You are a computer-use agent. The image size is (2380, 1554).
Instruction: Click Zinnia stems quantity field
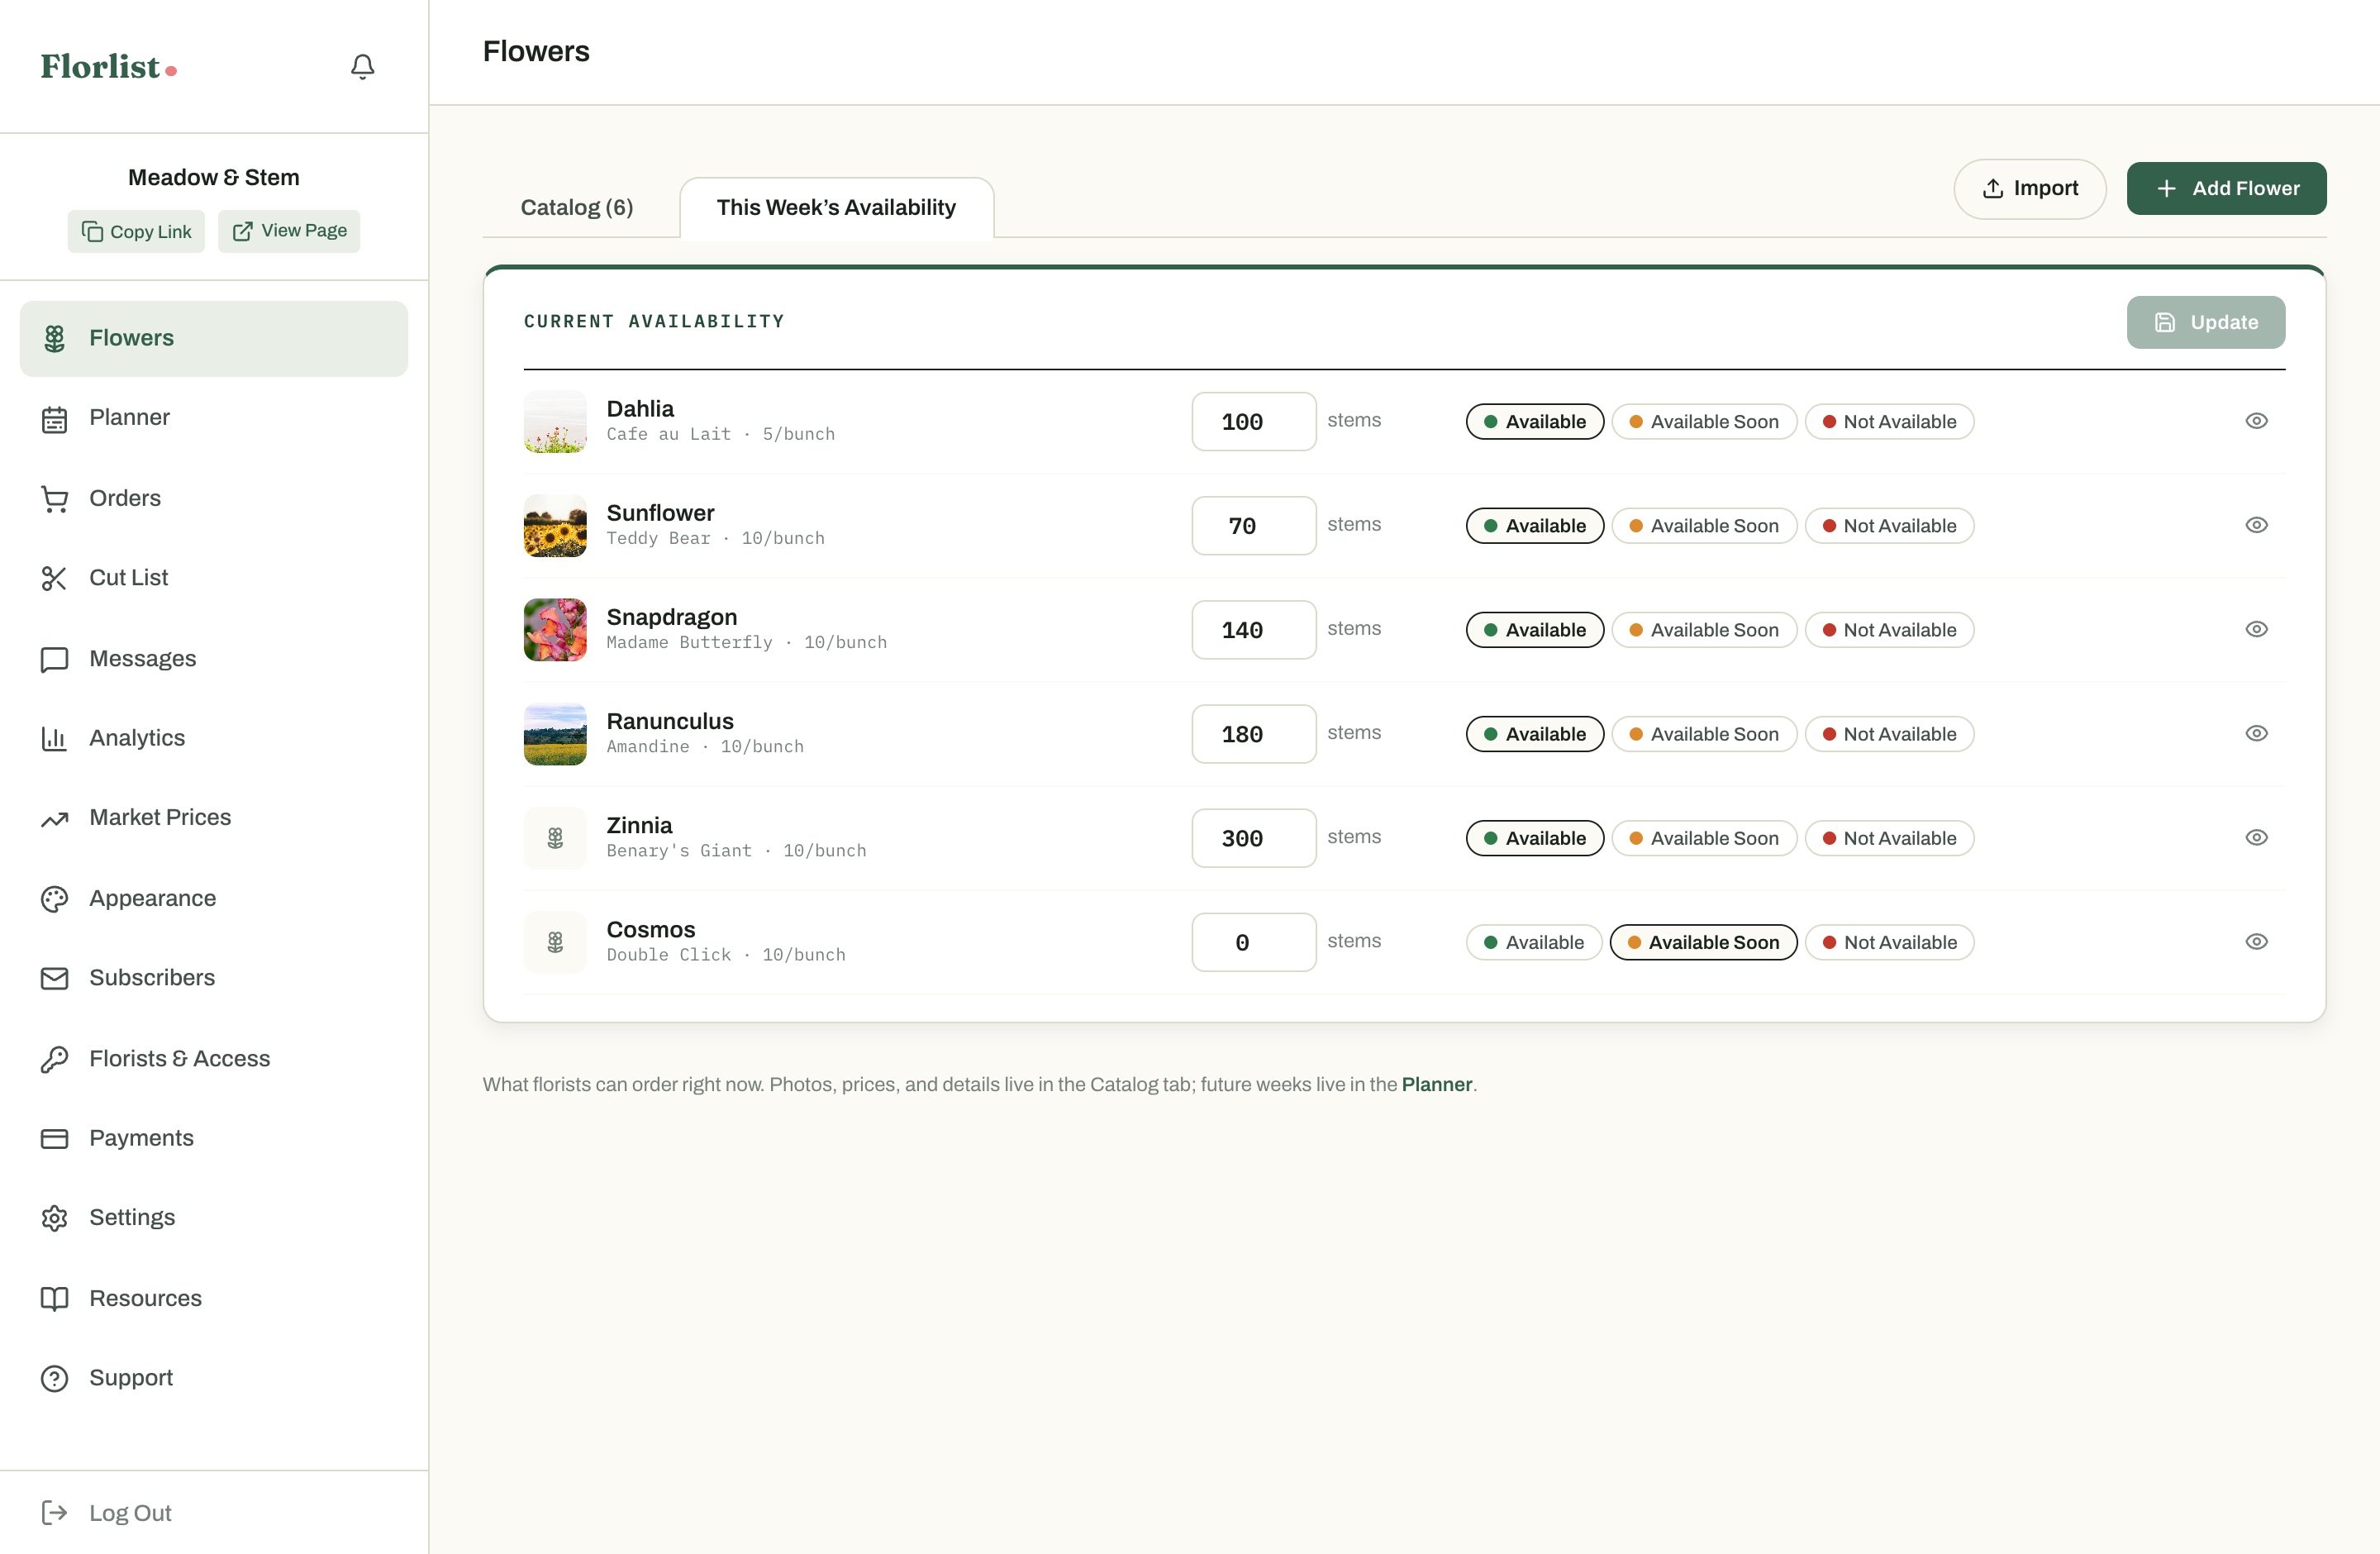coord(1253,838)
